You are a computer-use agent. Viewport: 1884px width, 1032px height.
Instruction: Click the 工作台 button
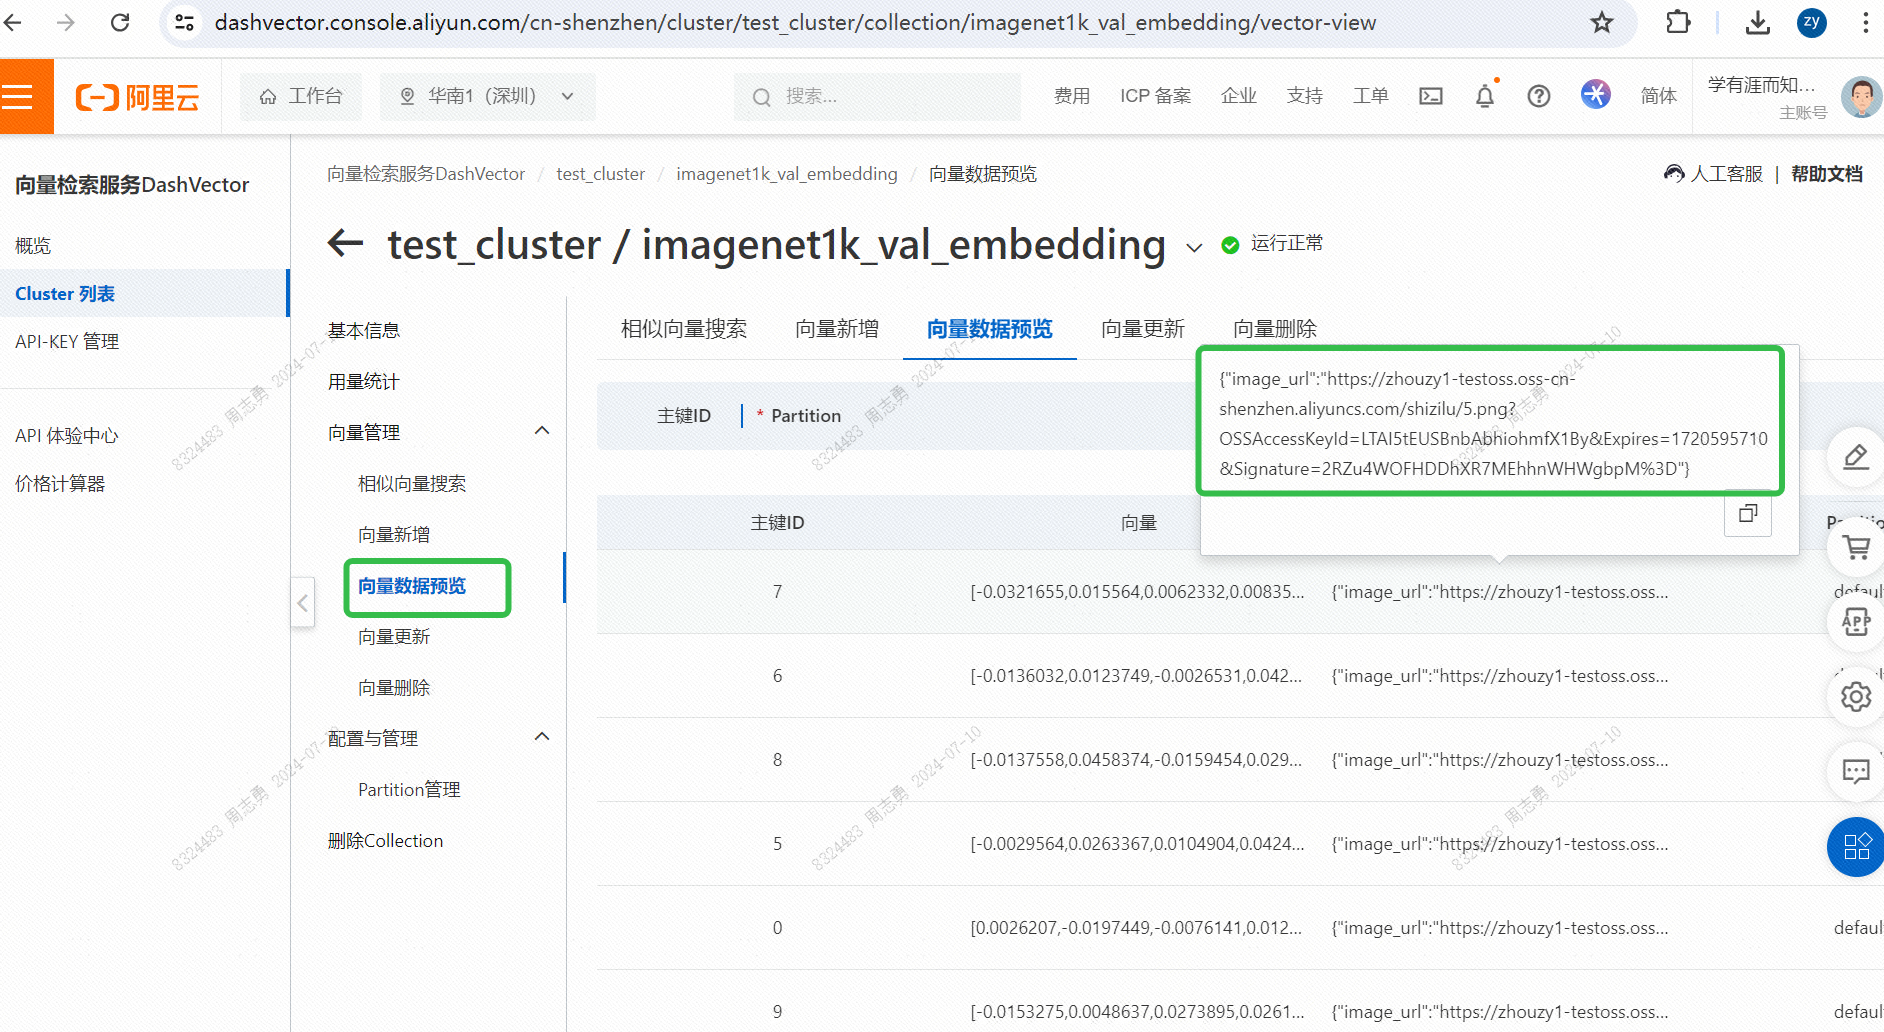(301, 96)
